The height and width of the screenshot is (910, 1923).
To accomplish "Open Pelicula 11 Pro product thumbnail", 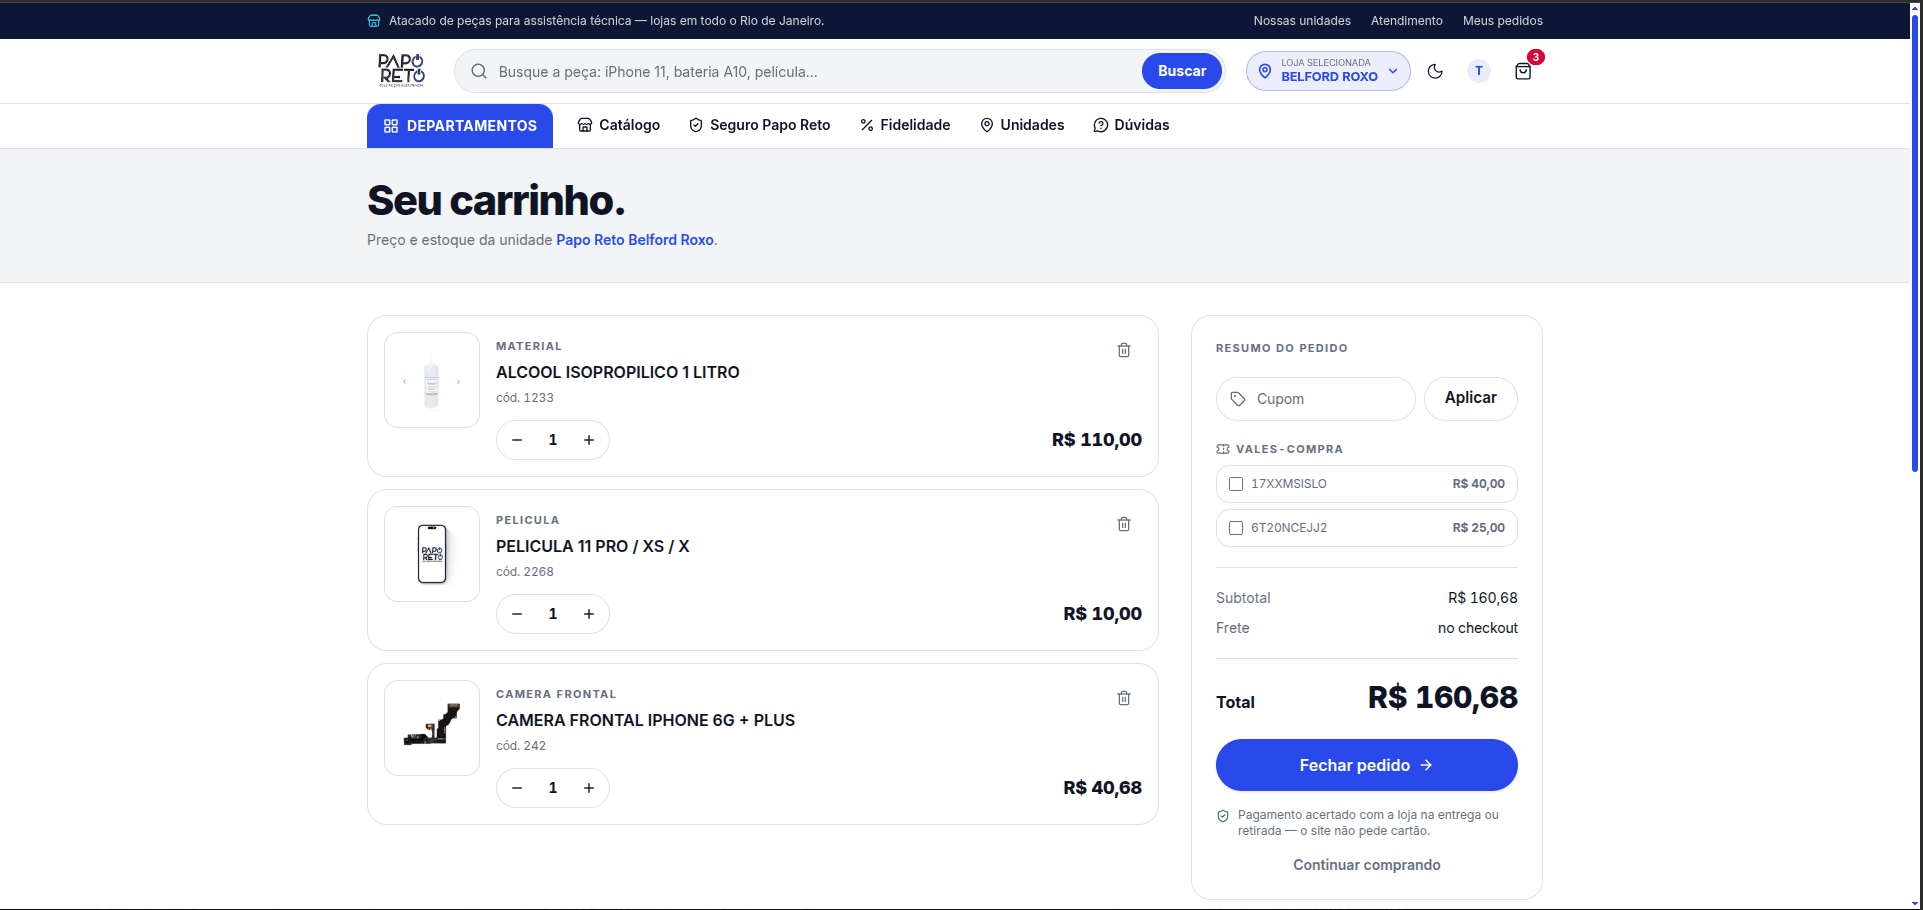I will pyautogui.click(x=432, y=554).
